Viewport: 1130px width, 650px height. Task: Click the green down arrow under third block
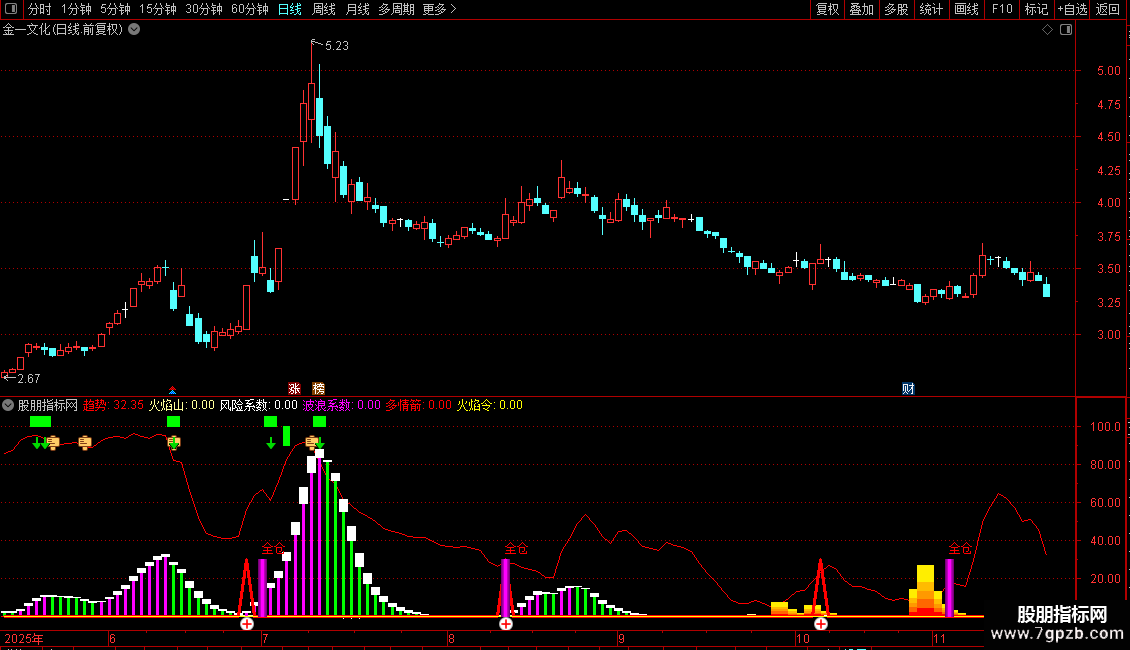271,443
